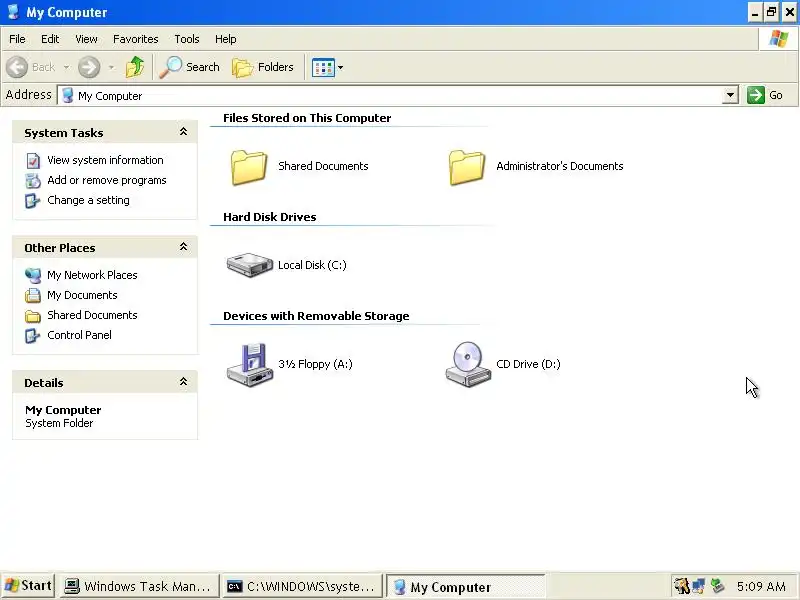The image size is (800, 600).
Task: Click the Add or remove programs icon
Action: pyautogui.click(x=33, y=180)
